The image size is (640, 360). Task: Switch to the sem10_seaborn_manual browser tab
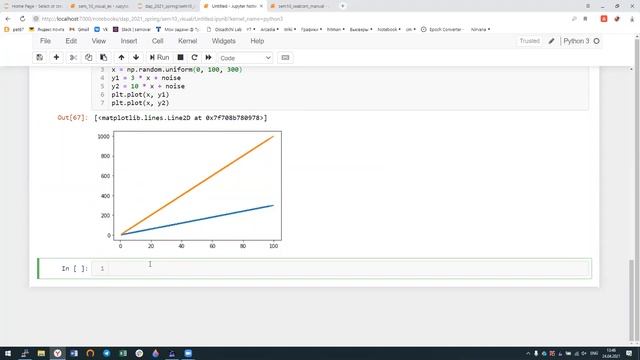pos(301,6)
